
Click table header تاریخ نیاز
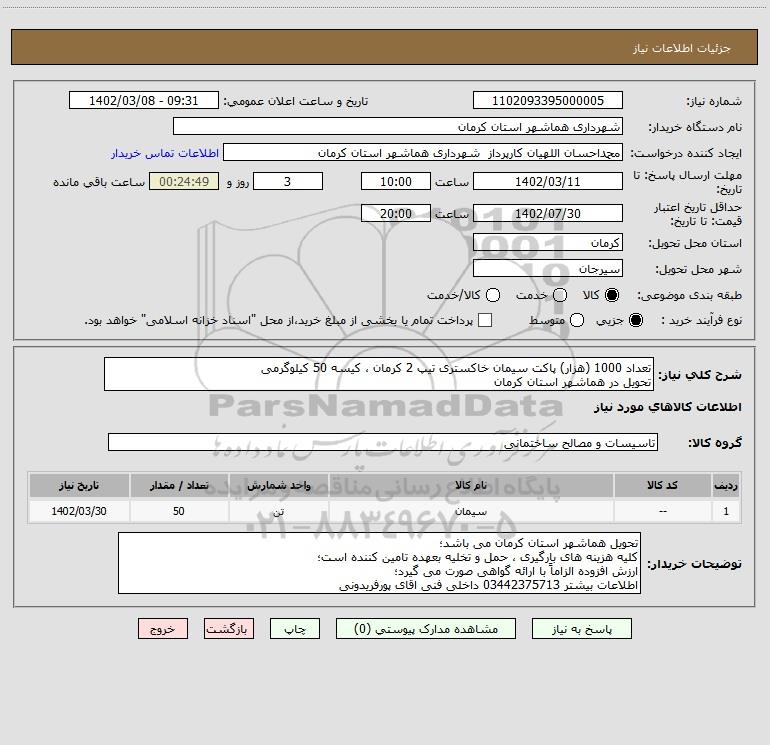pos(79,486)
